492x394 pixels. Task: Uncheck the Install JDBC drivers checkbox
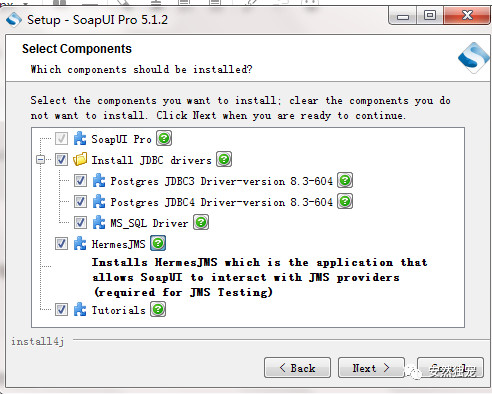tap(61, 159)
